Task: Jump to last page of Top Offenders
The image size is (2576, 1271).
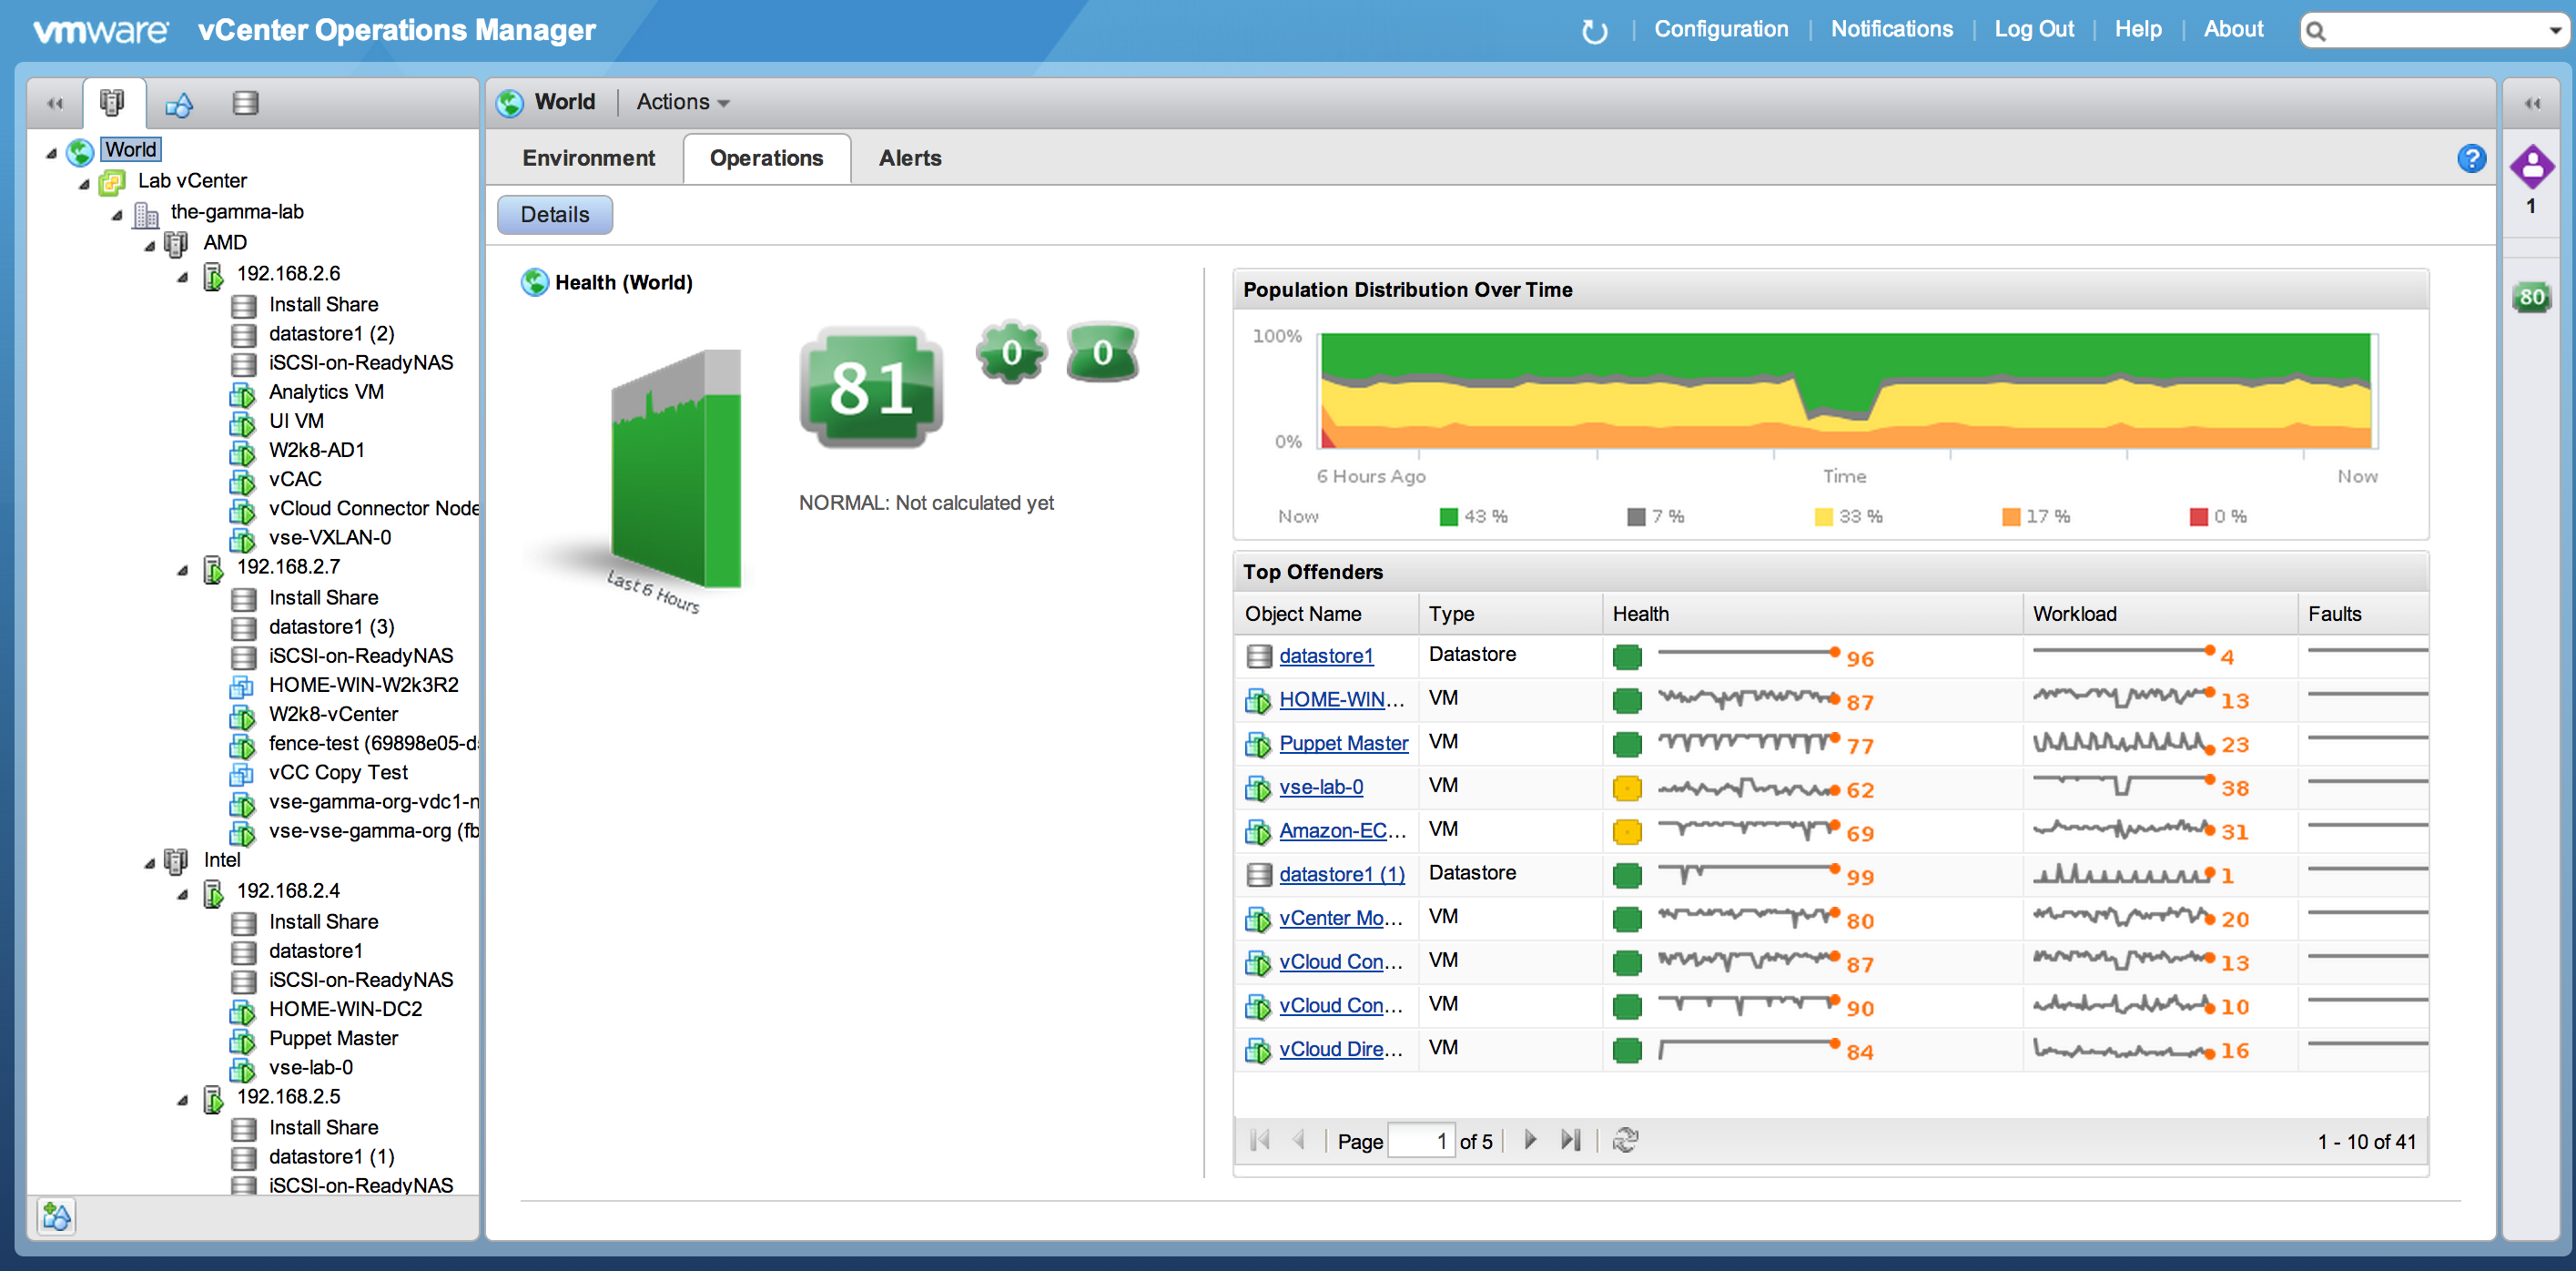Action: (1570, 1140)
